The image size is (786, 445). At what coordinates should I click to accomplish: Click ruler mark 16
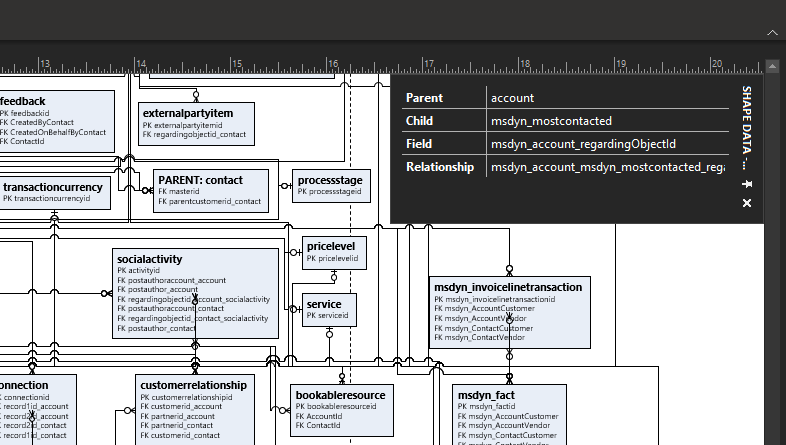tap(333, 64)
